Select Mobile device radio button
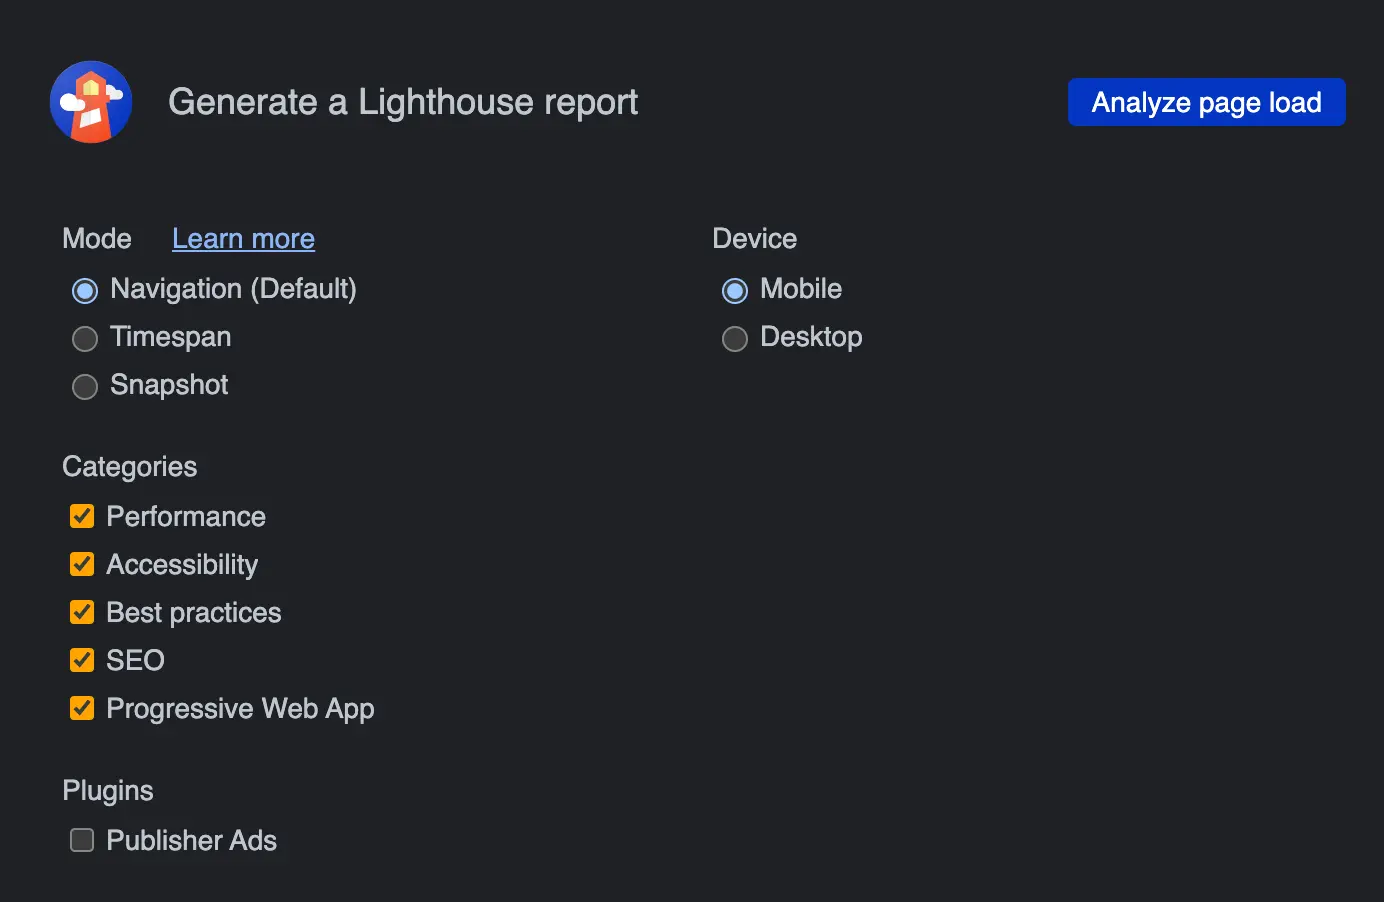Screen dimensions: 1384x902 (735, 291)
